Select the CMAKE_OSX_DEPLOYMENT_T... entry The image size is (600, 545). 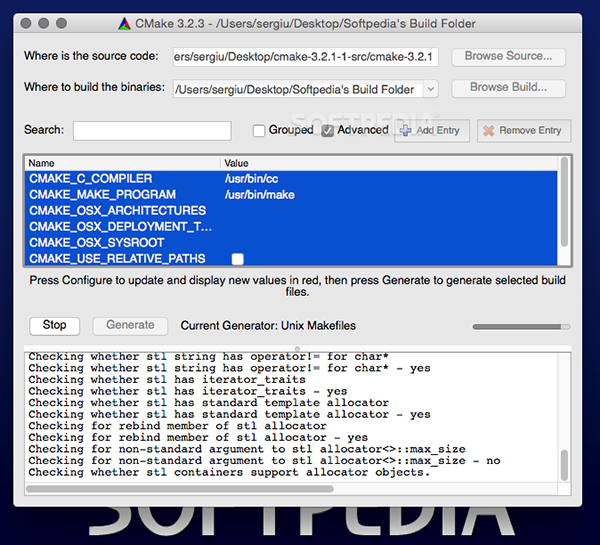tap(120, 227)
